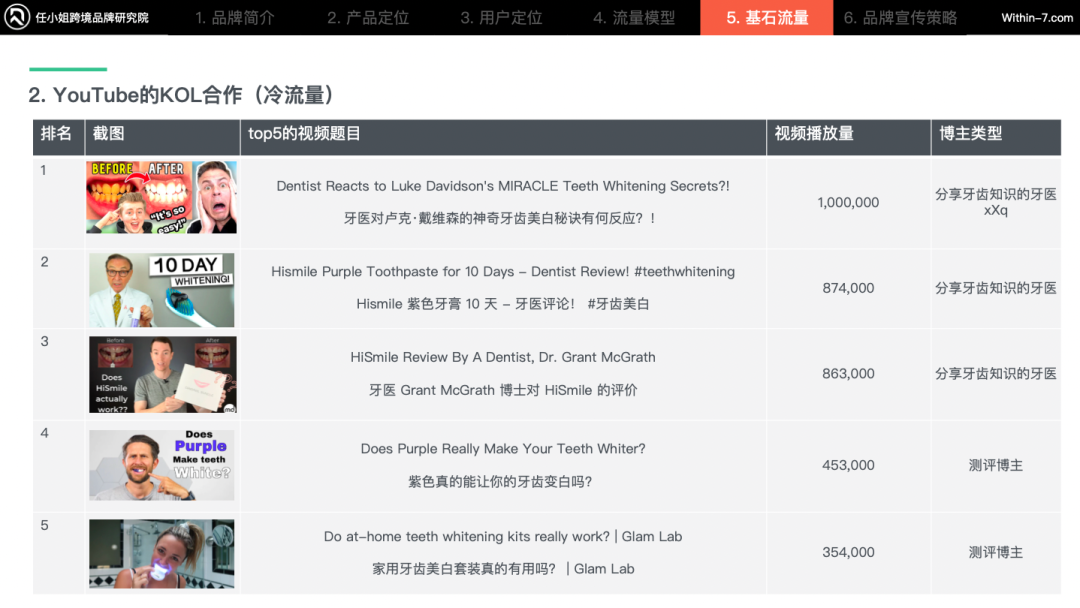Open the 1. 品牌简介 tab
Viewport: 1080px width, 608px height.
click(235, 18)
